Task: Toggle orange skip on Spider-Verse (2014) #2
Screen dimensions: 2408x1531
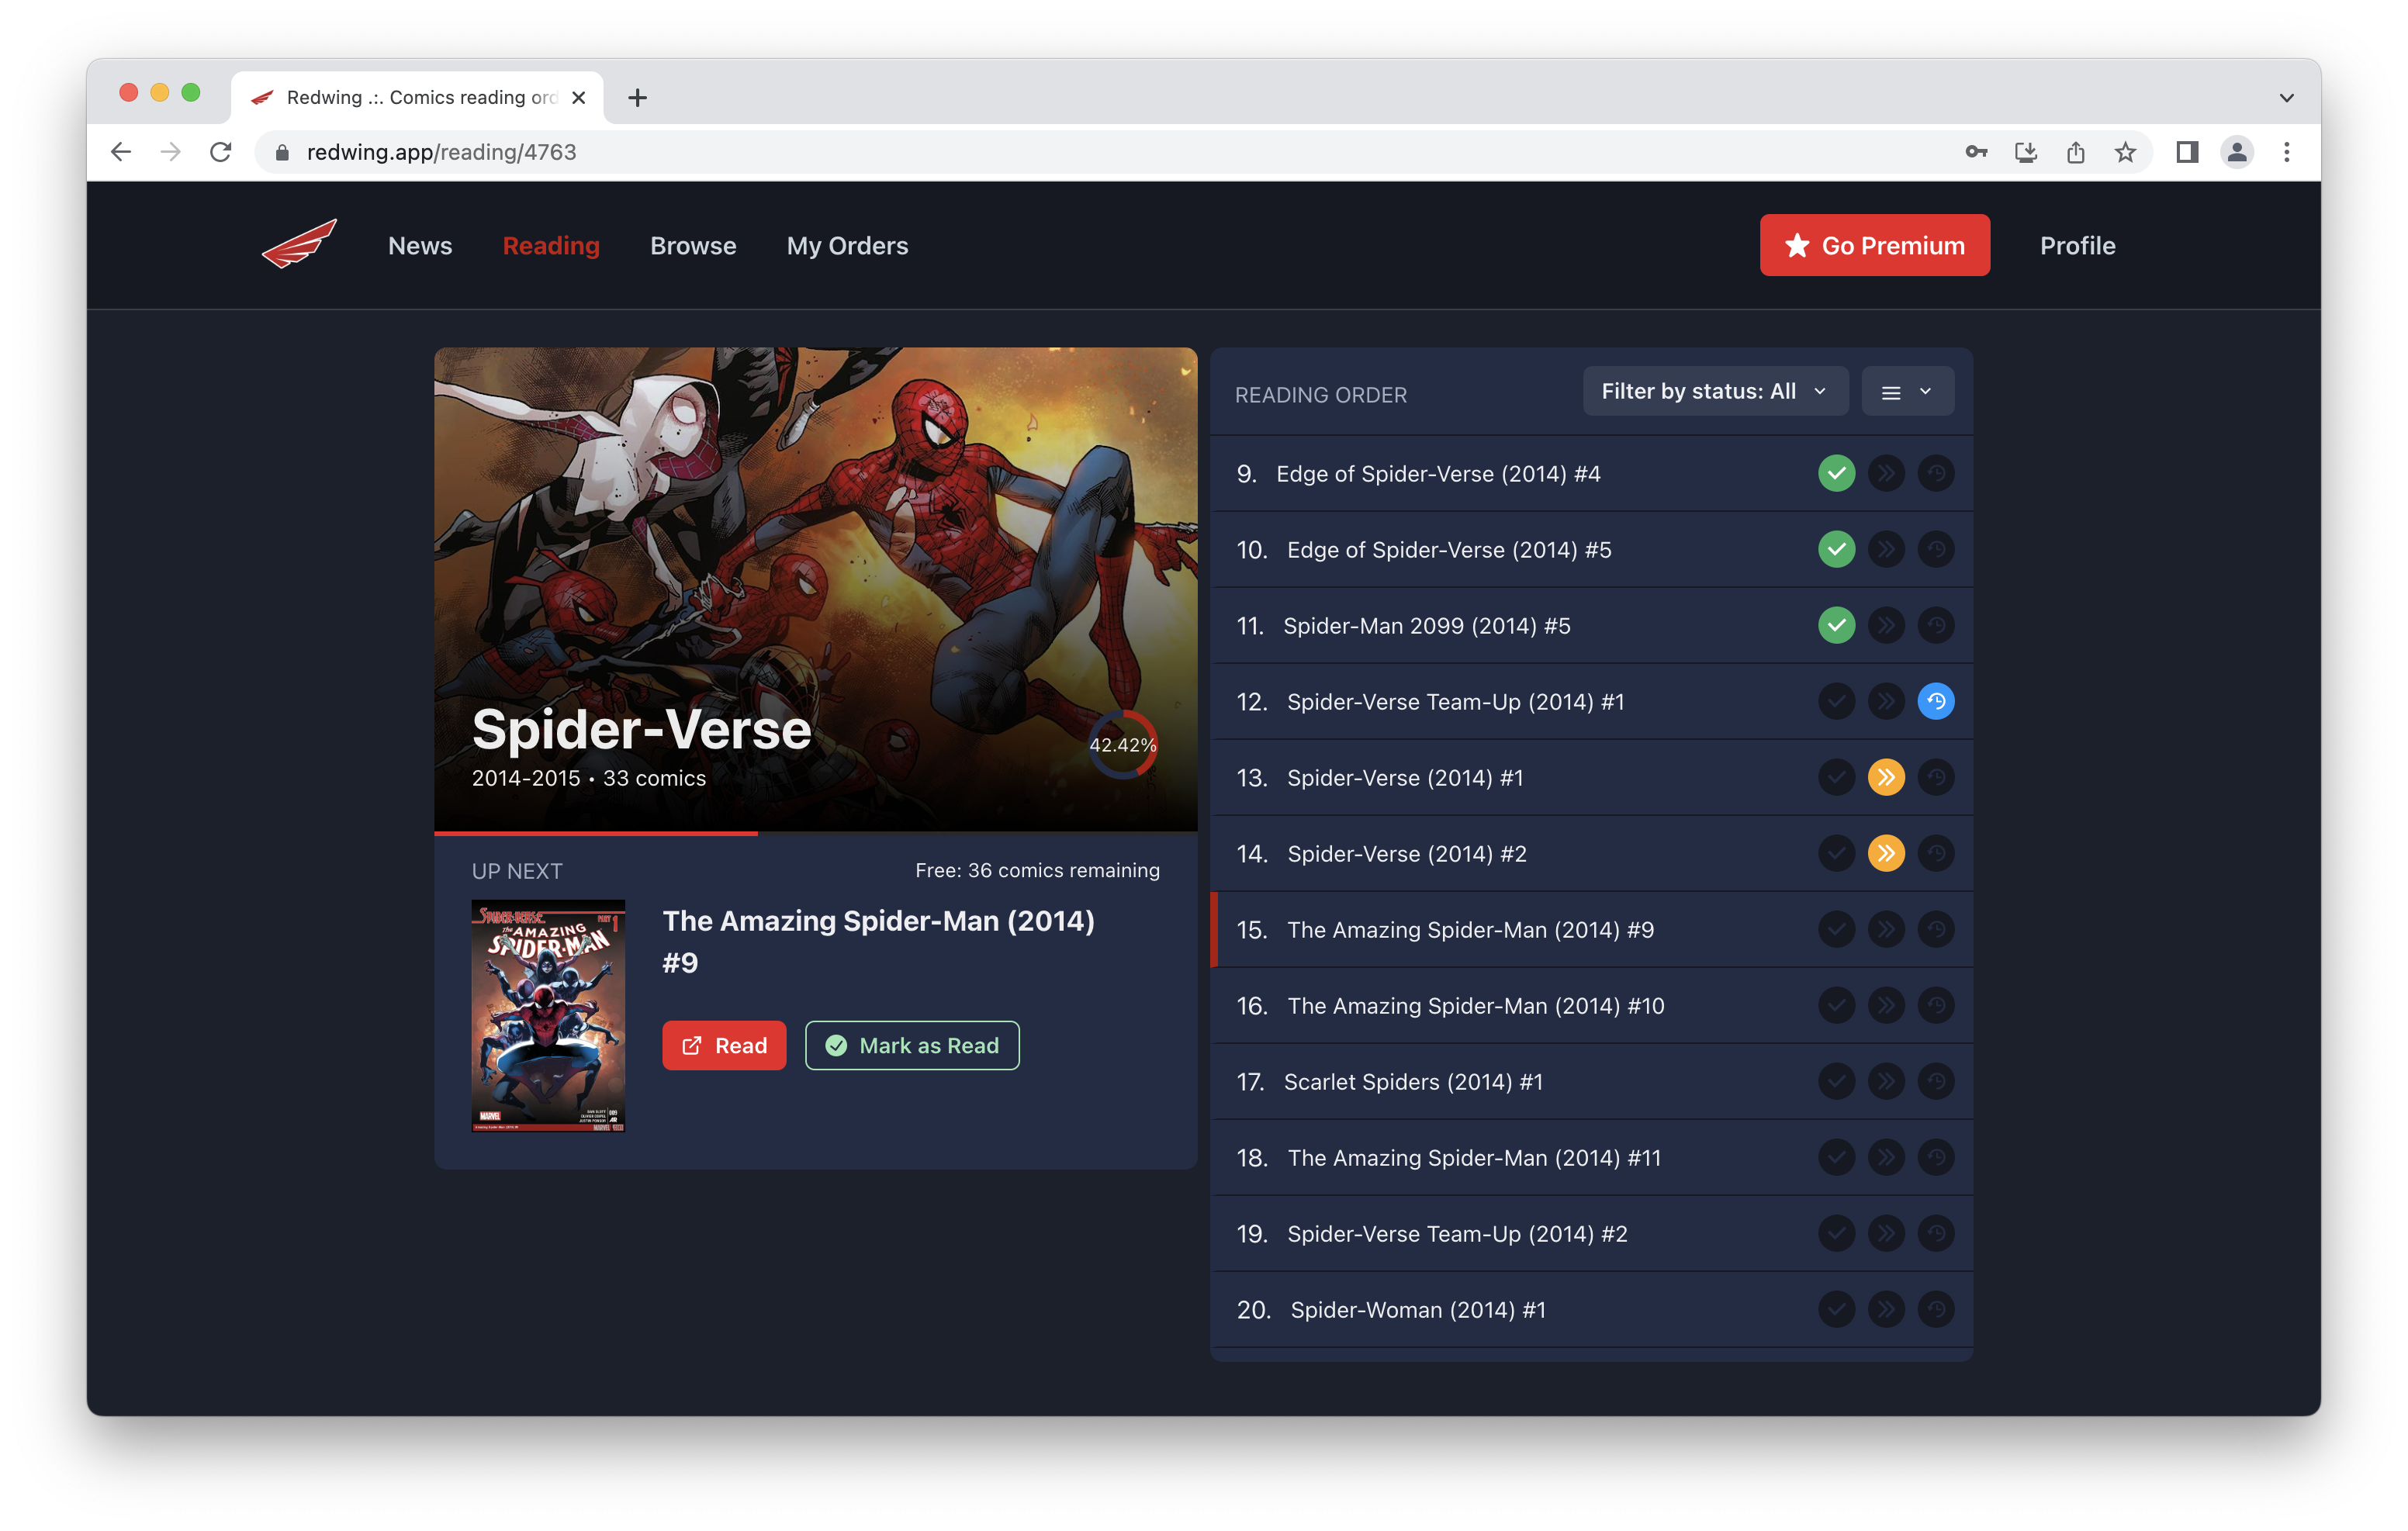Action: (x=1886, y=853)
